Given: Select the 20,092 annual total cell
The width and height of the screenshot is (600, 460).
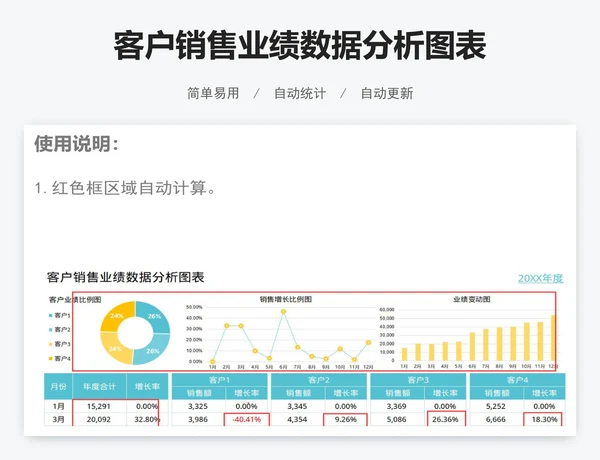Looking at the screenshot, I should tap(99, 419).
